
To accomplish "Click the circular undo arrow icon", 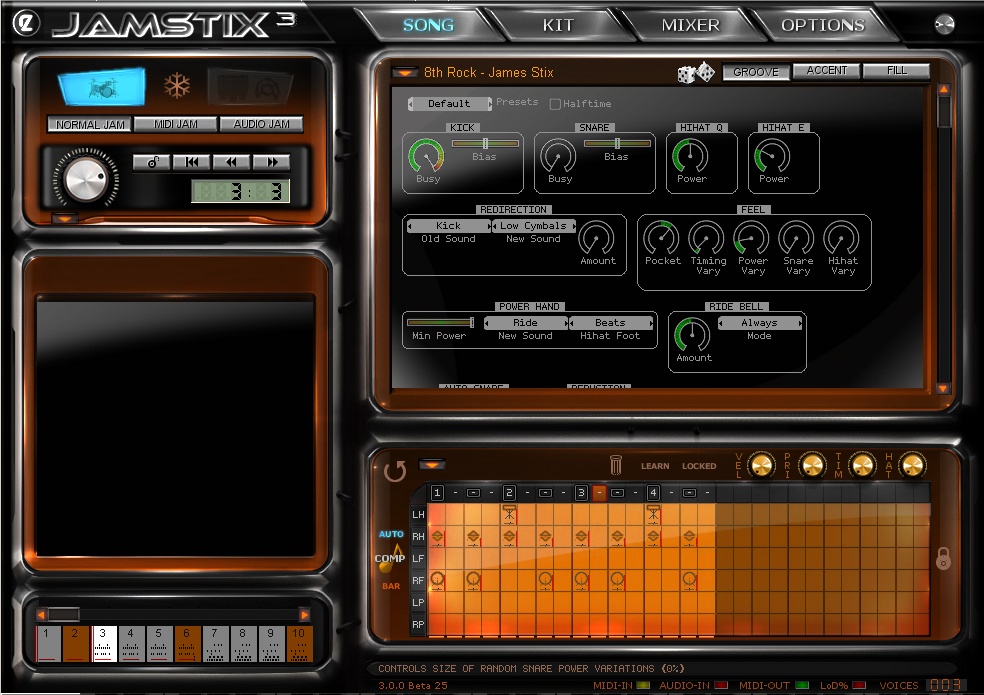I will 395,470.
